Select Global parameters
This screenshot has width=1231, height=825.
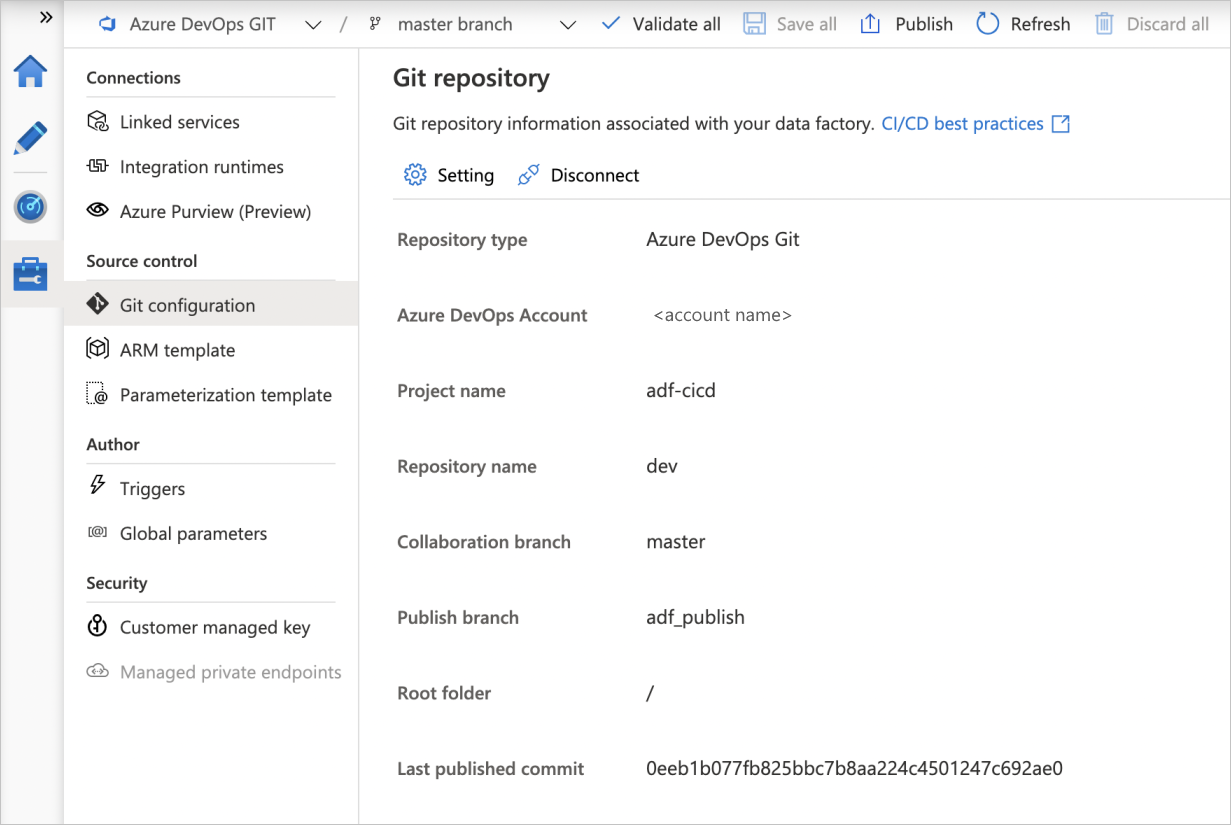pyautogui.click(x=193, y=533)
